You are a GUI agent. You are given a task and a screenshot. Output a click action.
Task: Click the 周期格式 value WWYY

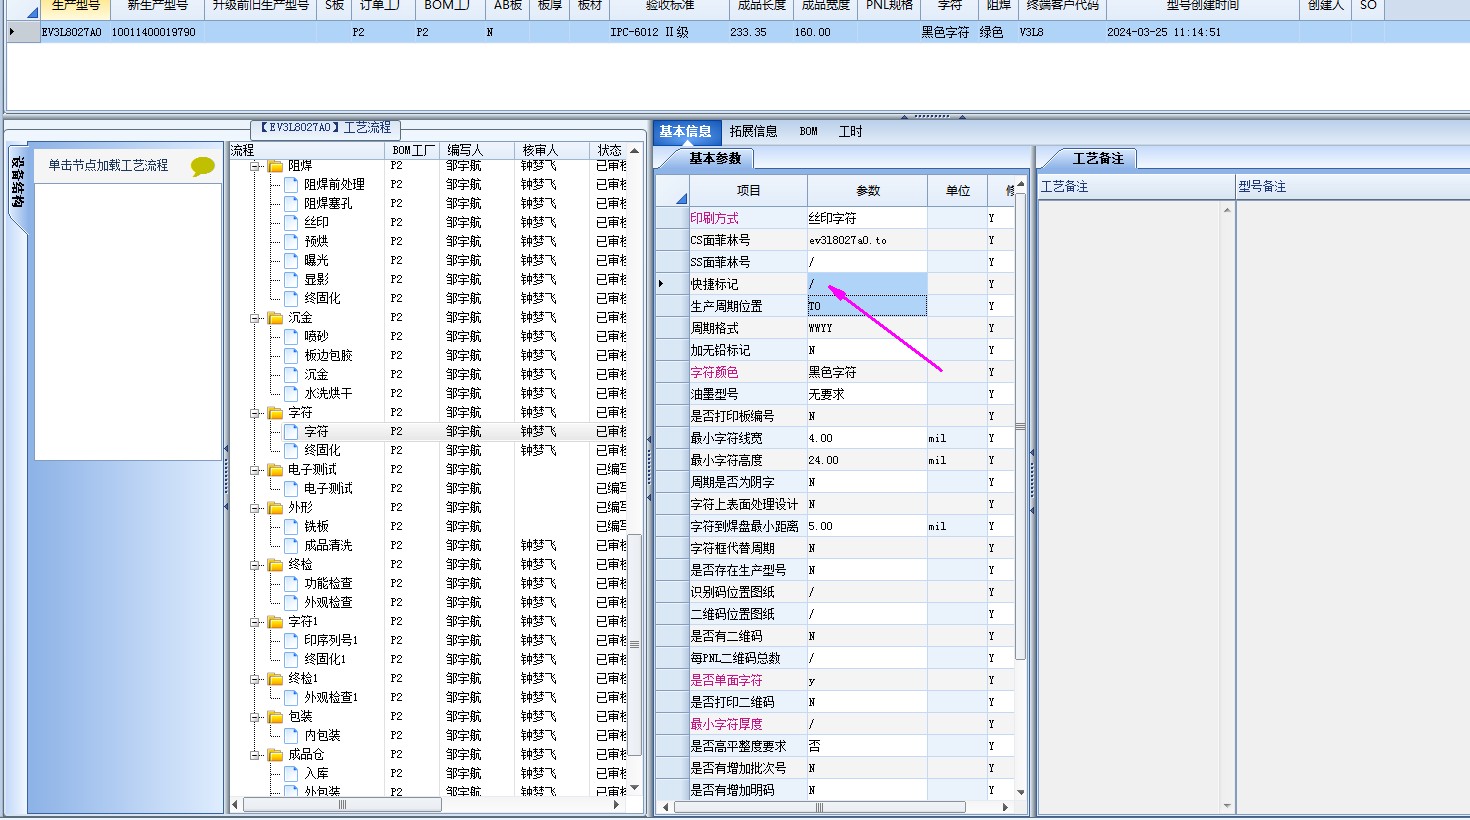pos(867,328)
